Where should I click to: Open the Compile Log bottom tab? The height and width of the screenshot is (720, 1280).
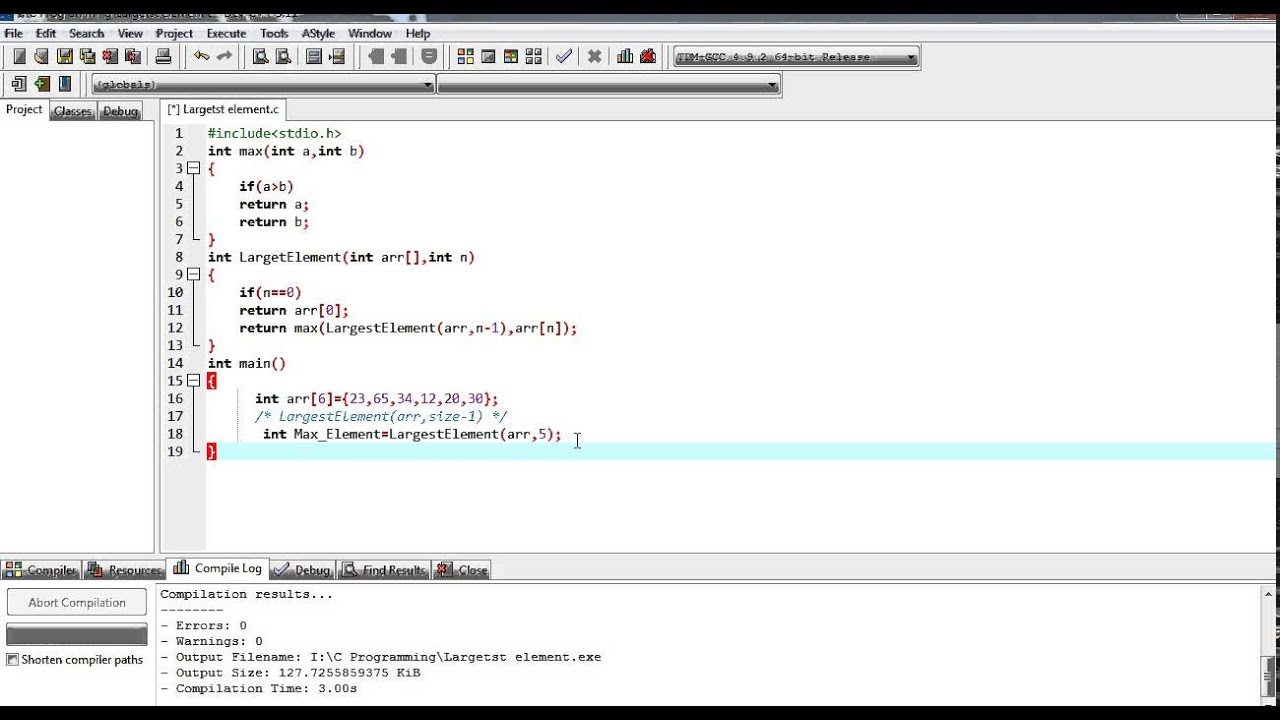click(218, 568)
